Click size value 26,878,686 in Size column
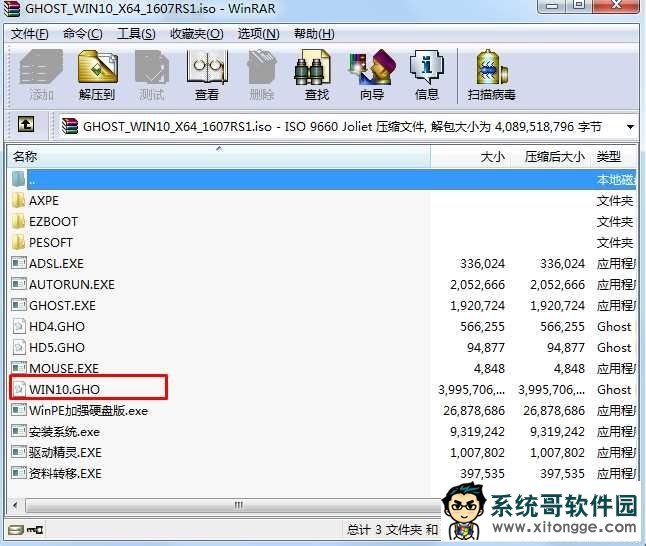This screenshot has width=646, height=546. pos(474,410)
